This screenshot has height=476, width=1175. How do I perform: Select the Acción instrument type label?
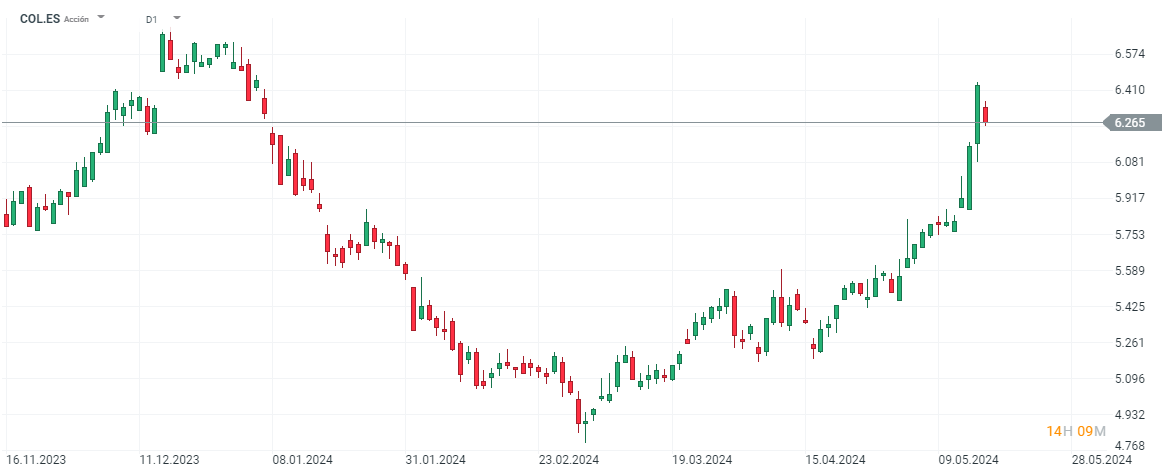coord(77,19)
